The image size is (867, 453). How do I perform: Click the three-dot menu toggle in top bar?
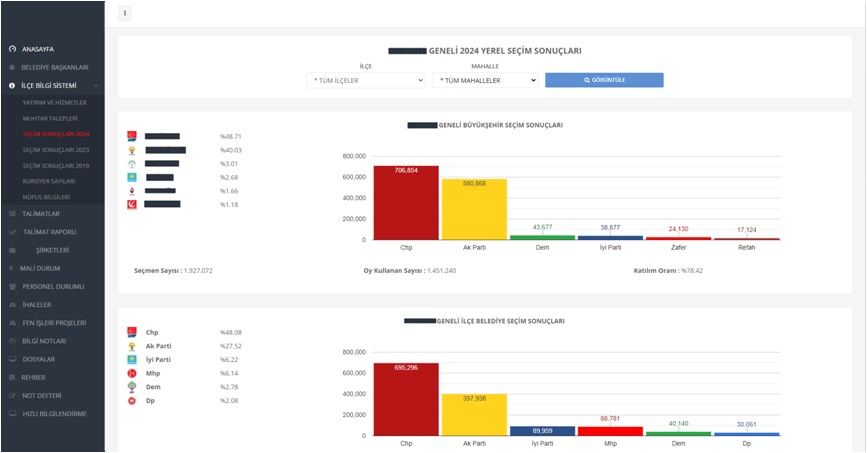[x=125, y=14]
